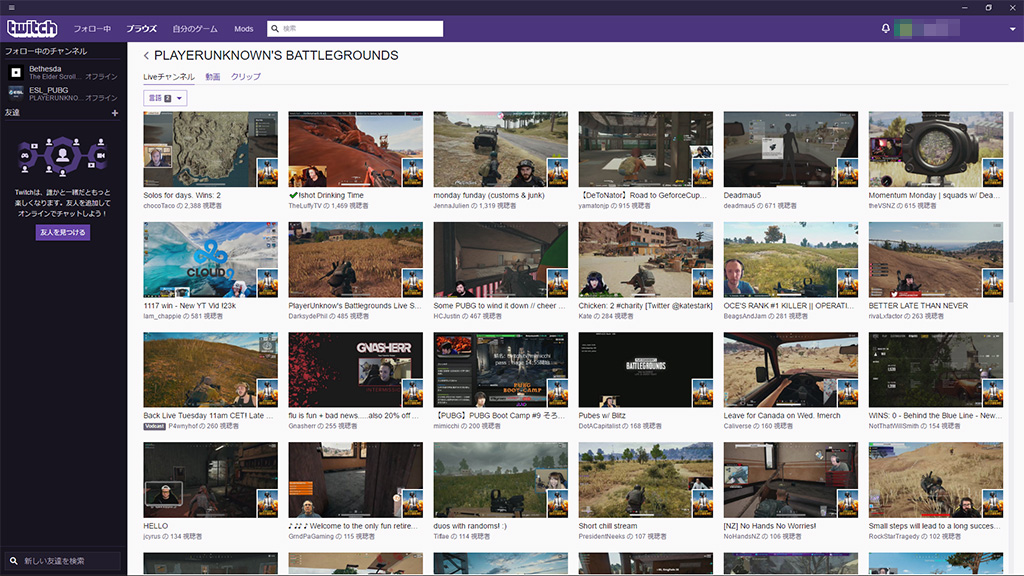Screen dimensions: 1024x576
Task: Open the notifications bell
Action: [x=885, y=29]
